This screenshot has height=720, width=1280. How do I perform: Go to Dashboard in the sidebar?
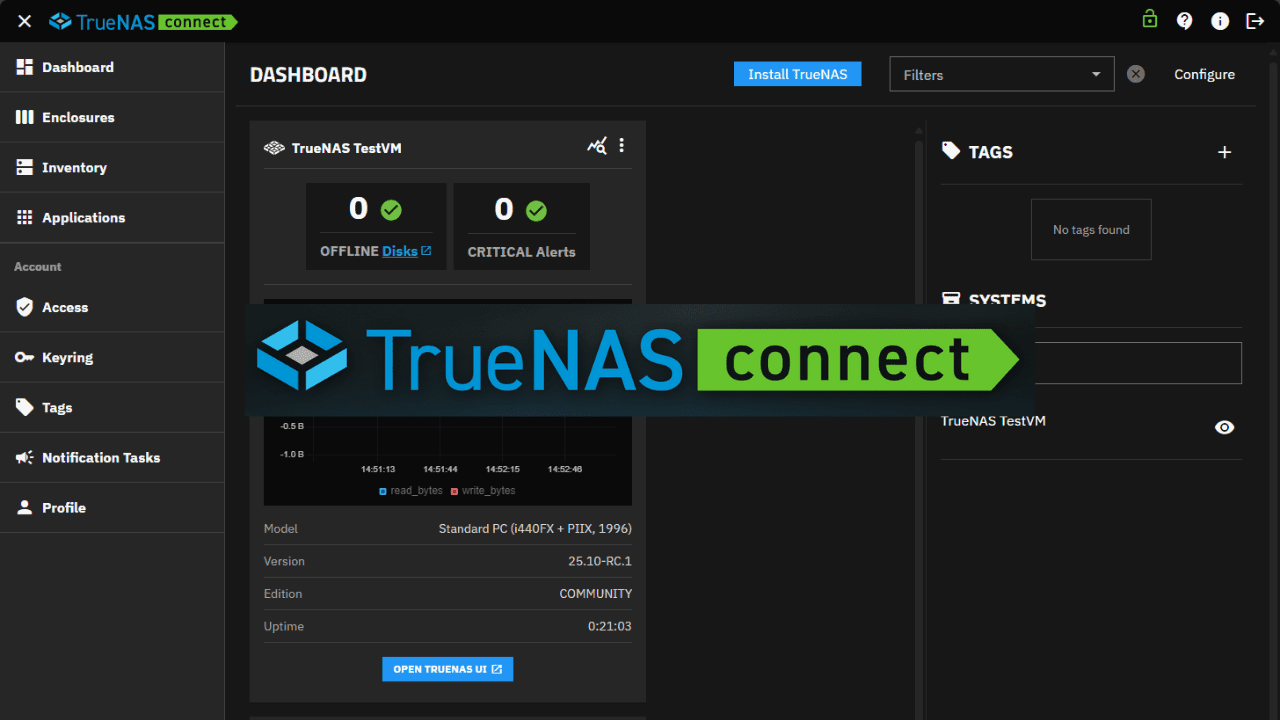click(112, 67)
